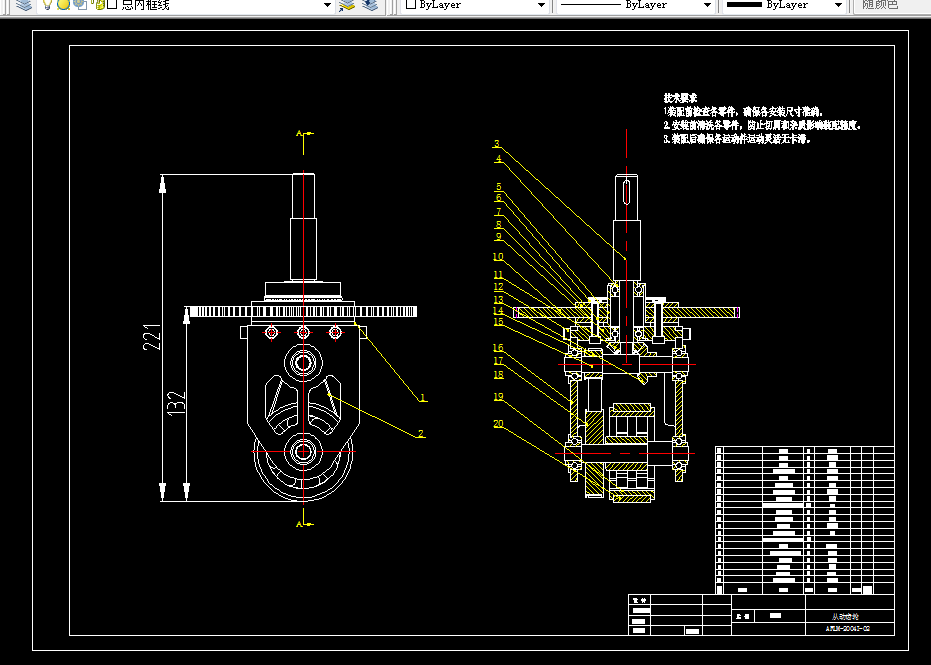Toggle the layer lock padlock icon
931x665 pixels.
tap(99, 5)
